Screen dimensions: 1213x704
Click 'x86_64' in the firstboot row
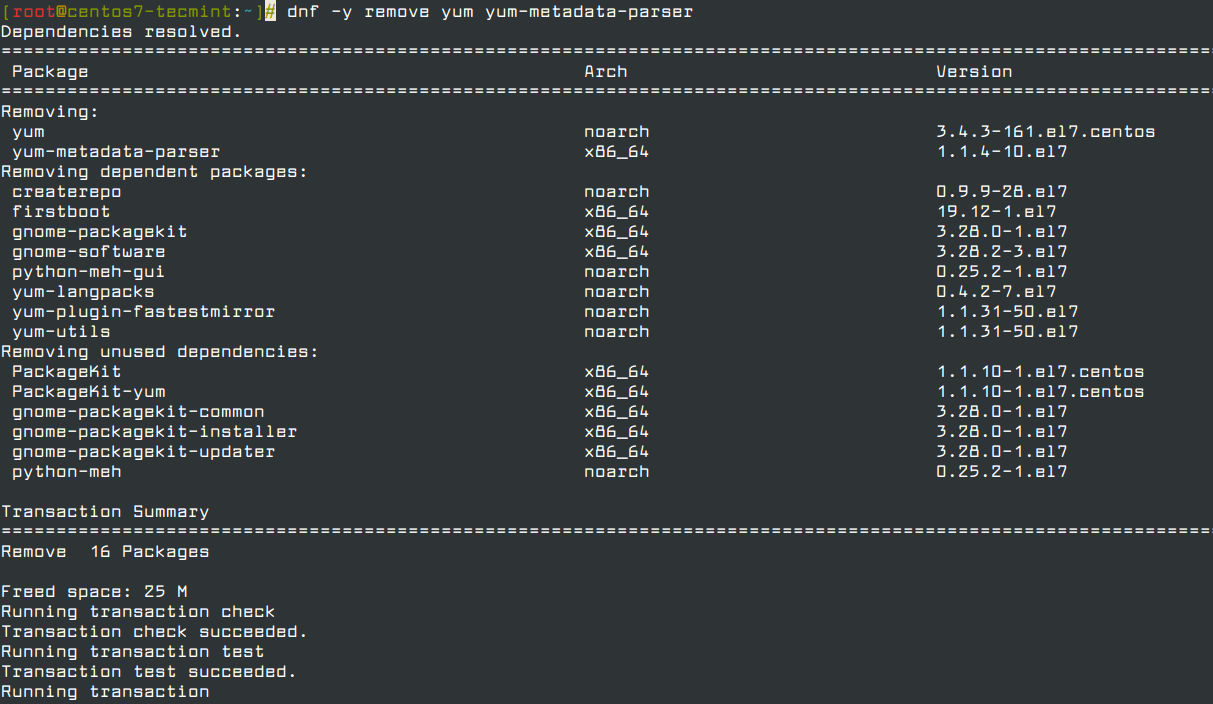[617, 212]
